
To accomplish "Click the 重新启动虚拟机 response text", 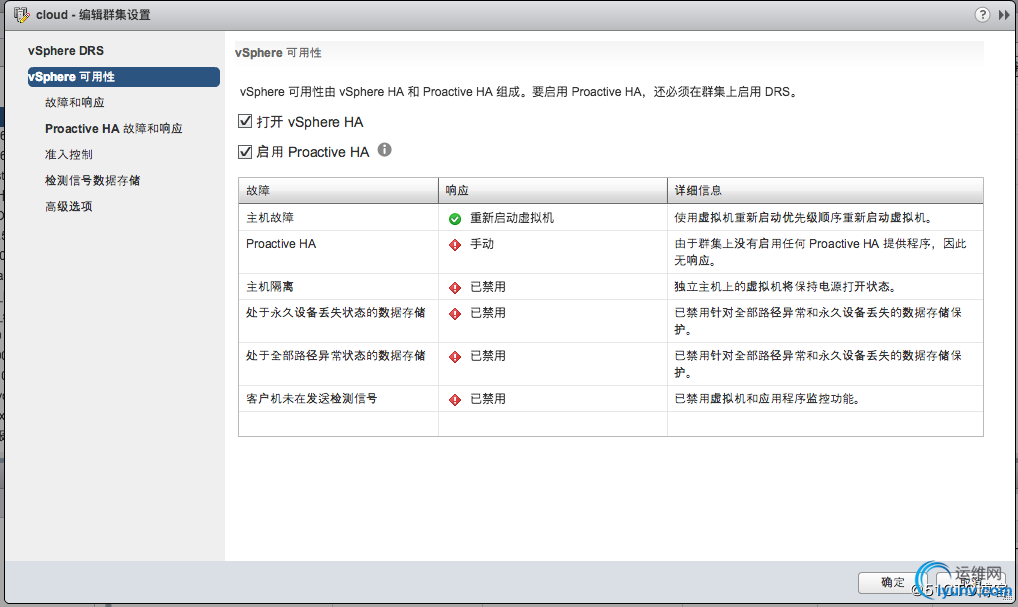I will [512, 218].
